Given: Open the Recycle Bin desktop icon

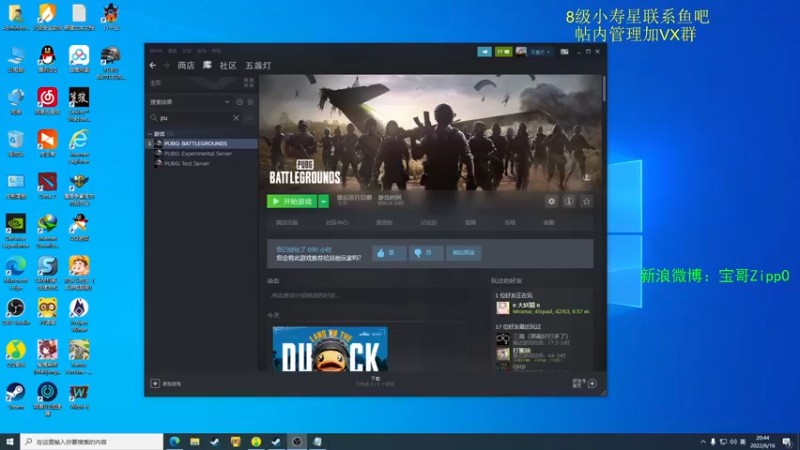Looking at the screenshot, I should coord(15,143).
